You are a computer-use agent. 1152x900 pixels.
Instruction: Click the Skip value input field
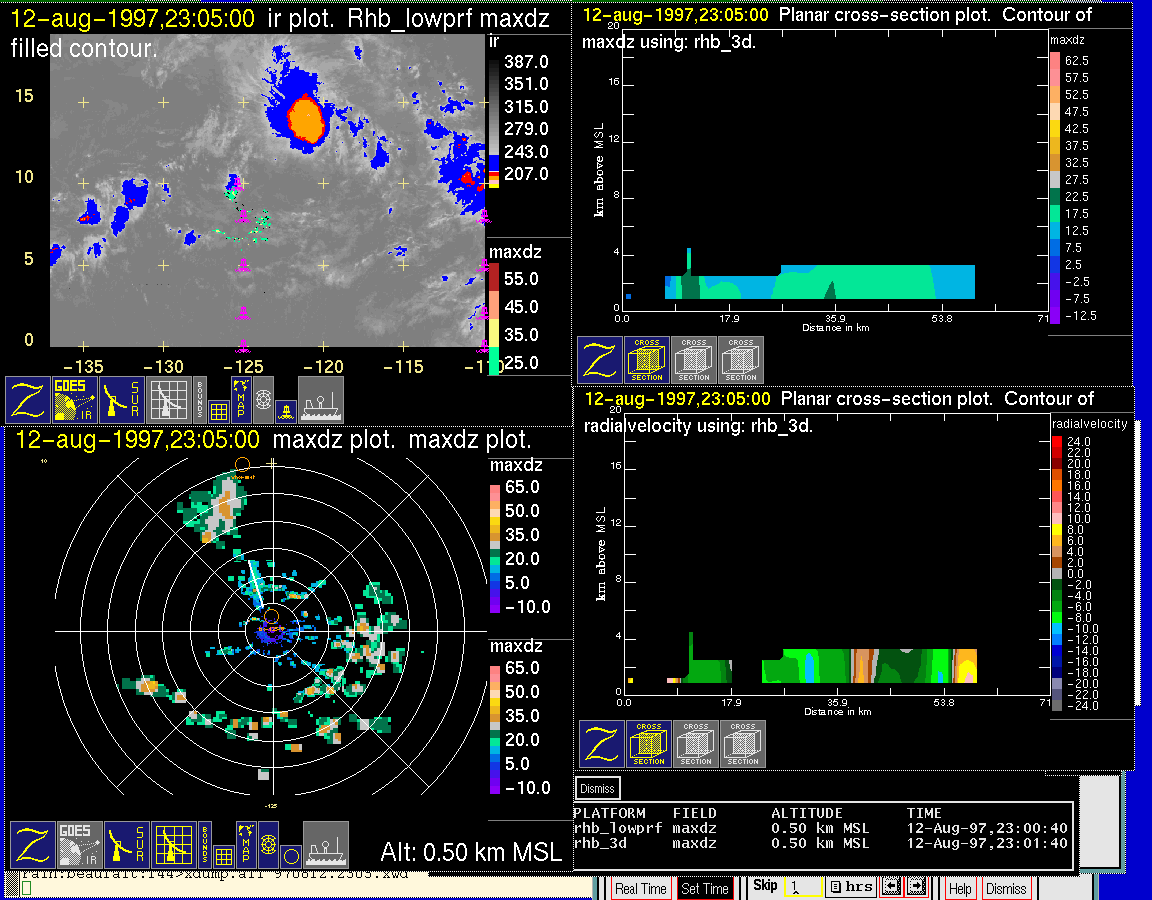tap(802, 887)
